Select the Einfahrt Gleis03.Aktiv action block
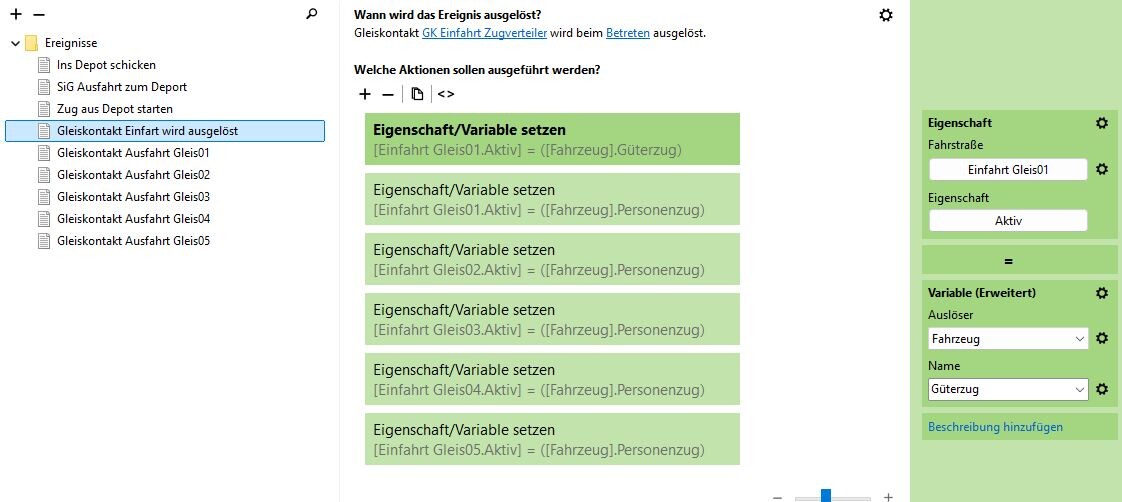1122x502 pixels. coord(552,319)
